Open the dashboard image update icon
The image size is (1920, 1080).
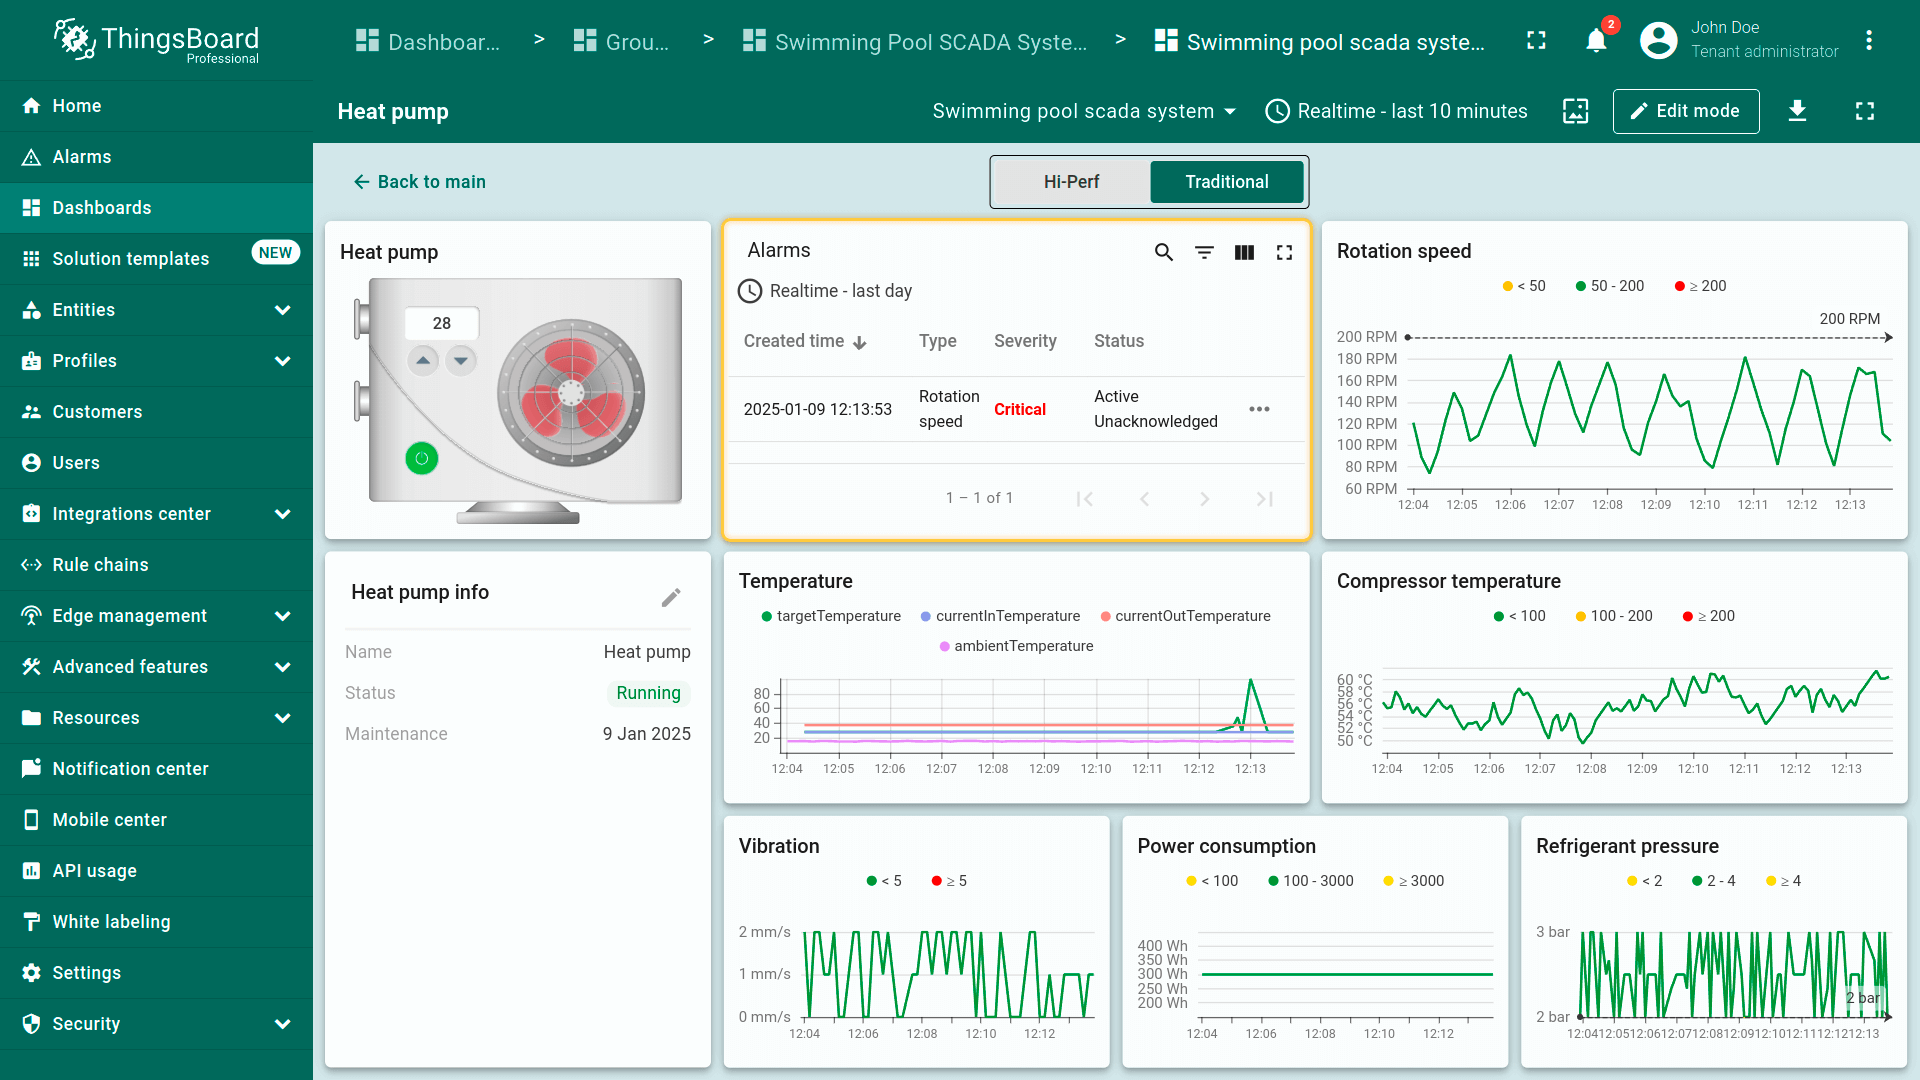tap(1575, 111)
